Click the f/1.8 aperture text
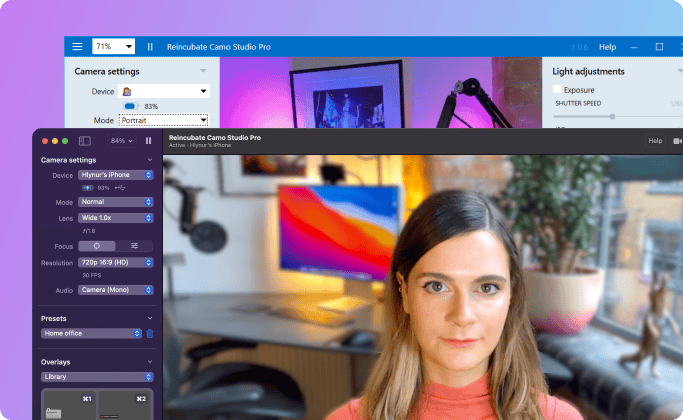Screen dimensions: 683x420 pyautogui.click(x=89, y=231)
